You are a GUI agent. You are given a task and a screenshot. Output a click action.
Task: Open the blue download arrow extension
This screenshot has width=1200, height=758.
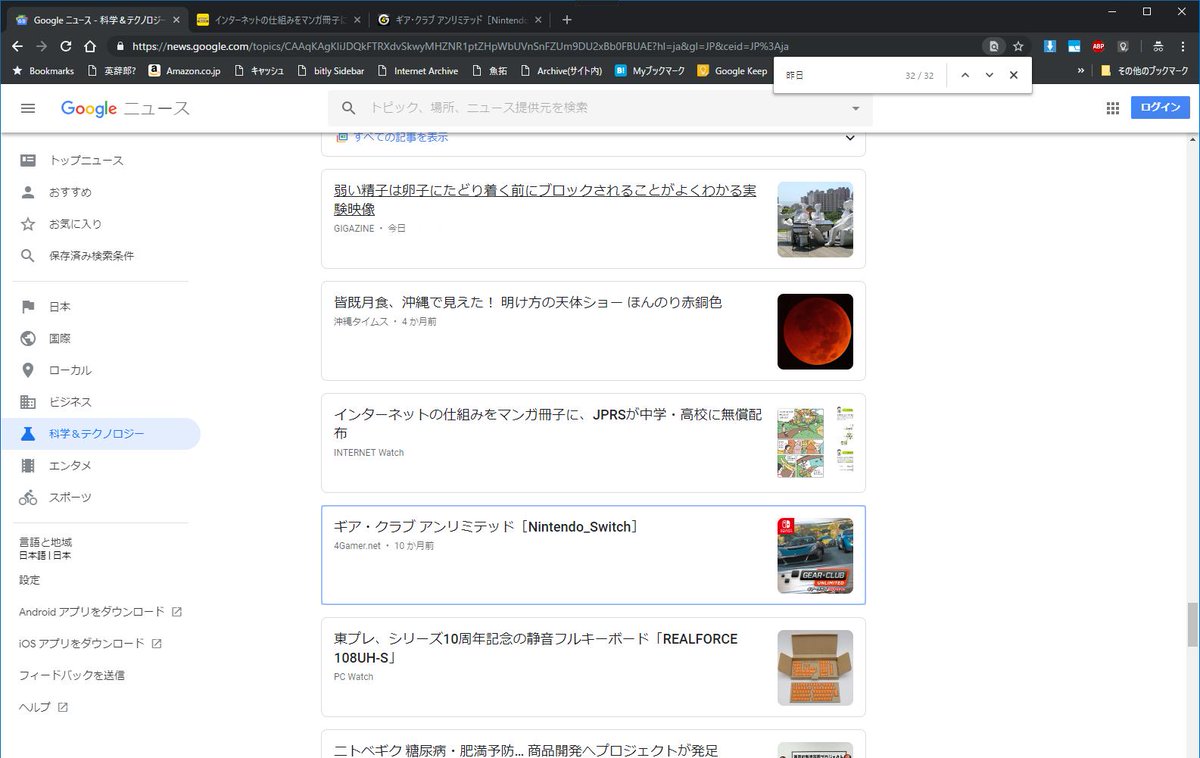pyautogui.click(x=1050, y=46)
